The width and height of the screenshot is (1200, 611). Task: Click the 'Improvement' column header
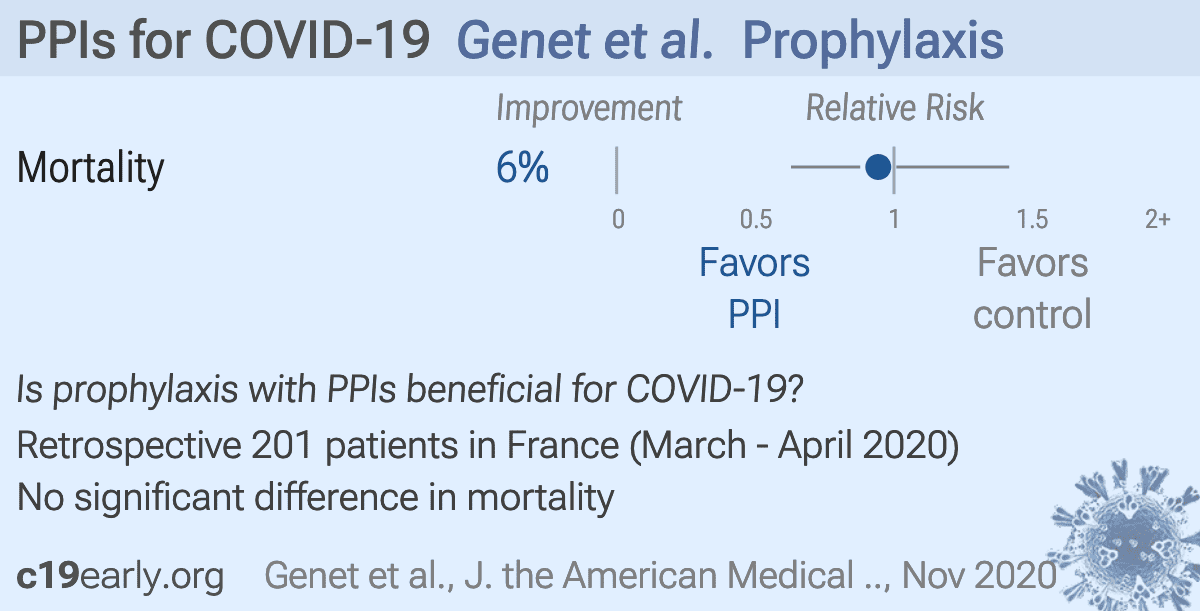coord(589,108)
